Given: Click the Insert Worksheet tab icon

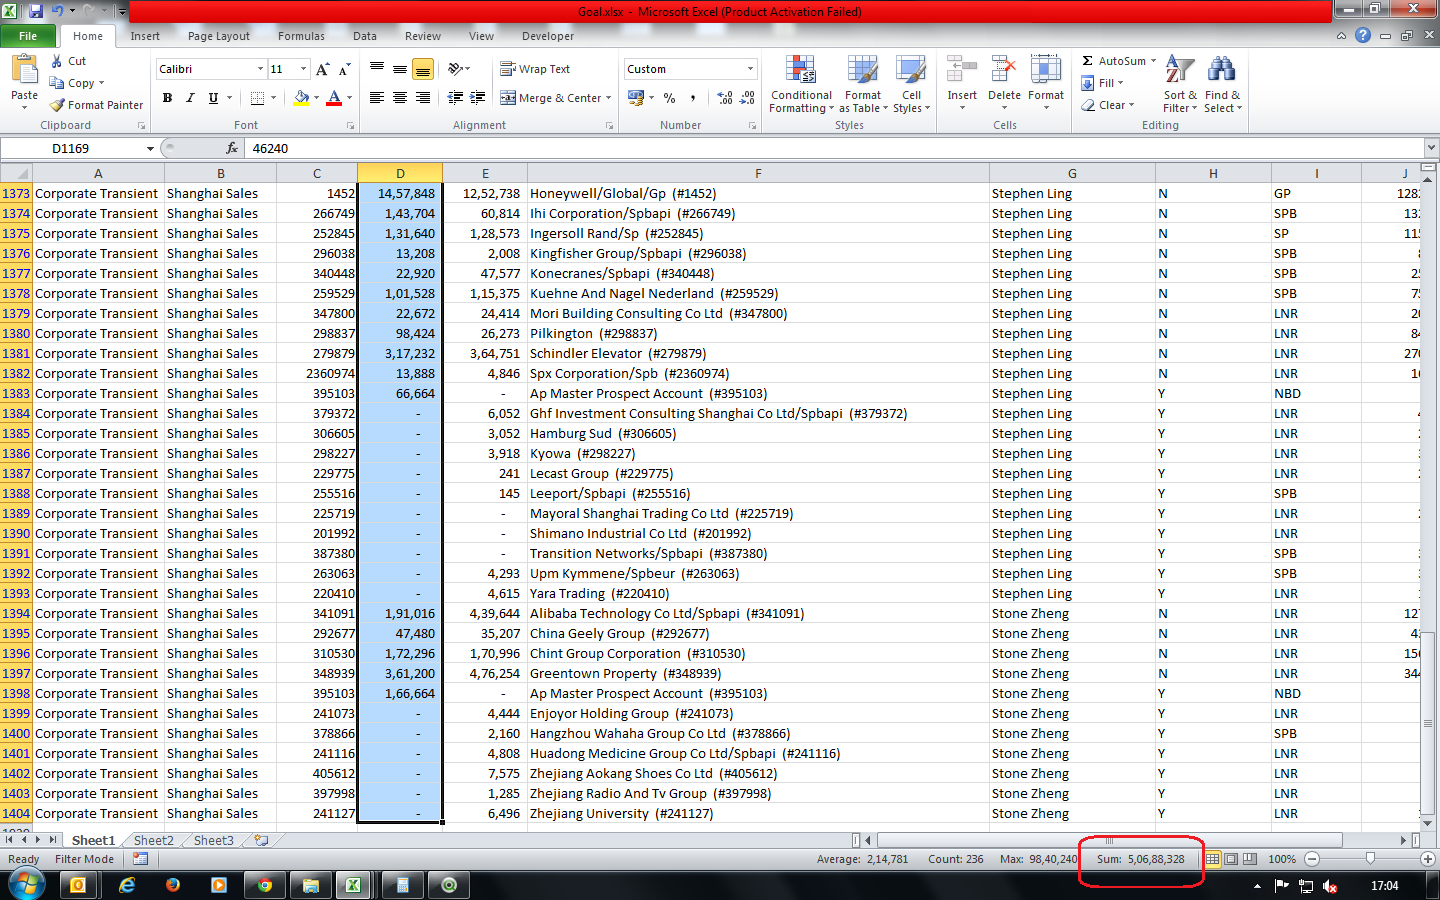Looking at the screenshot, I should 261,841.
